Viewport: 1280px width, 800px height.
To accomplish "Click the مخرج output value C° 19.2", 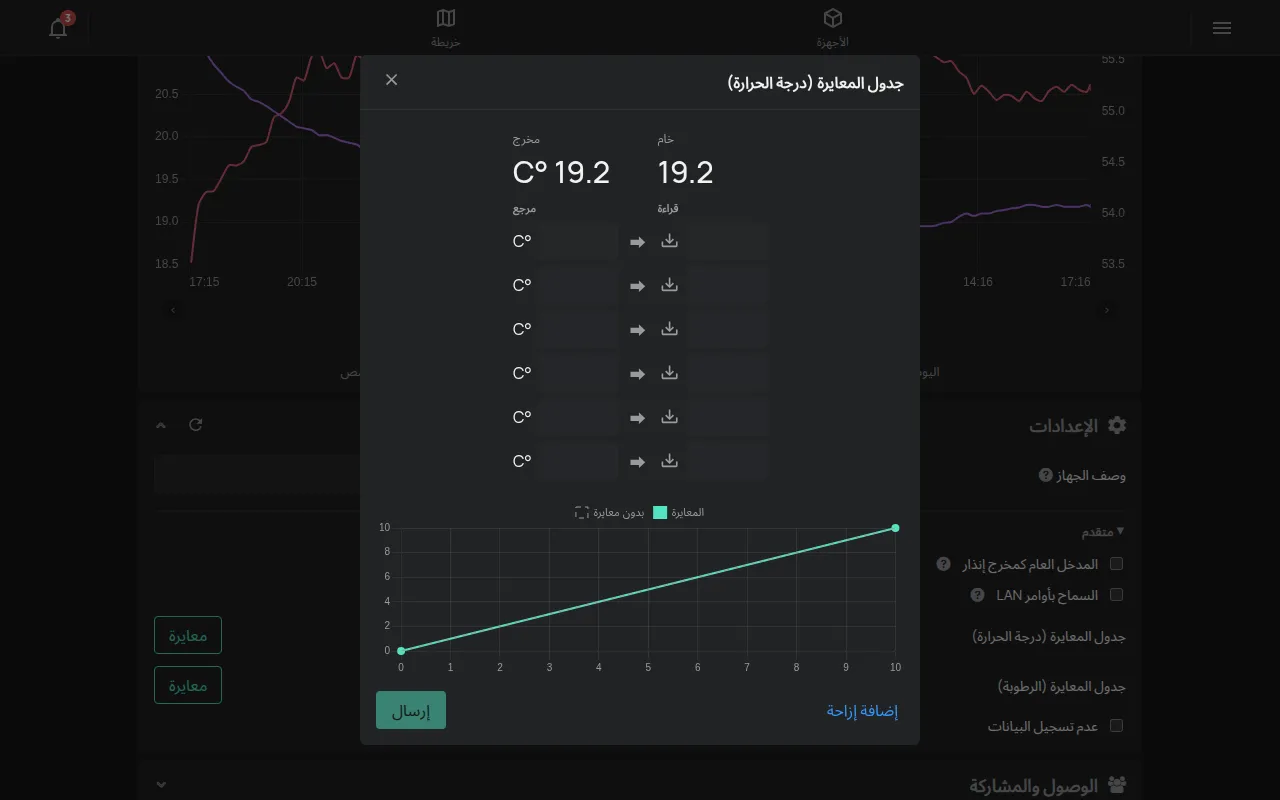I will coord(561,173).
